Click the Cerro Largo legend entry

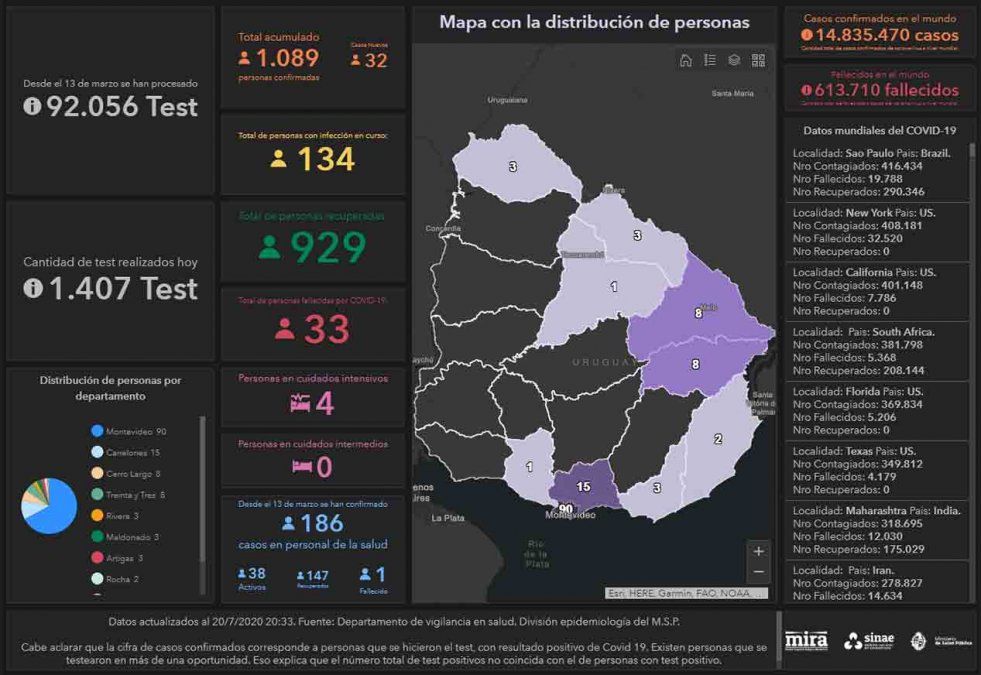(132, 473)
